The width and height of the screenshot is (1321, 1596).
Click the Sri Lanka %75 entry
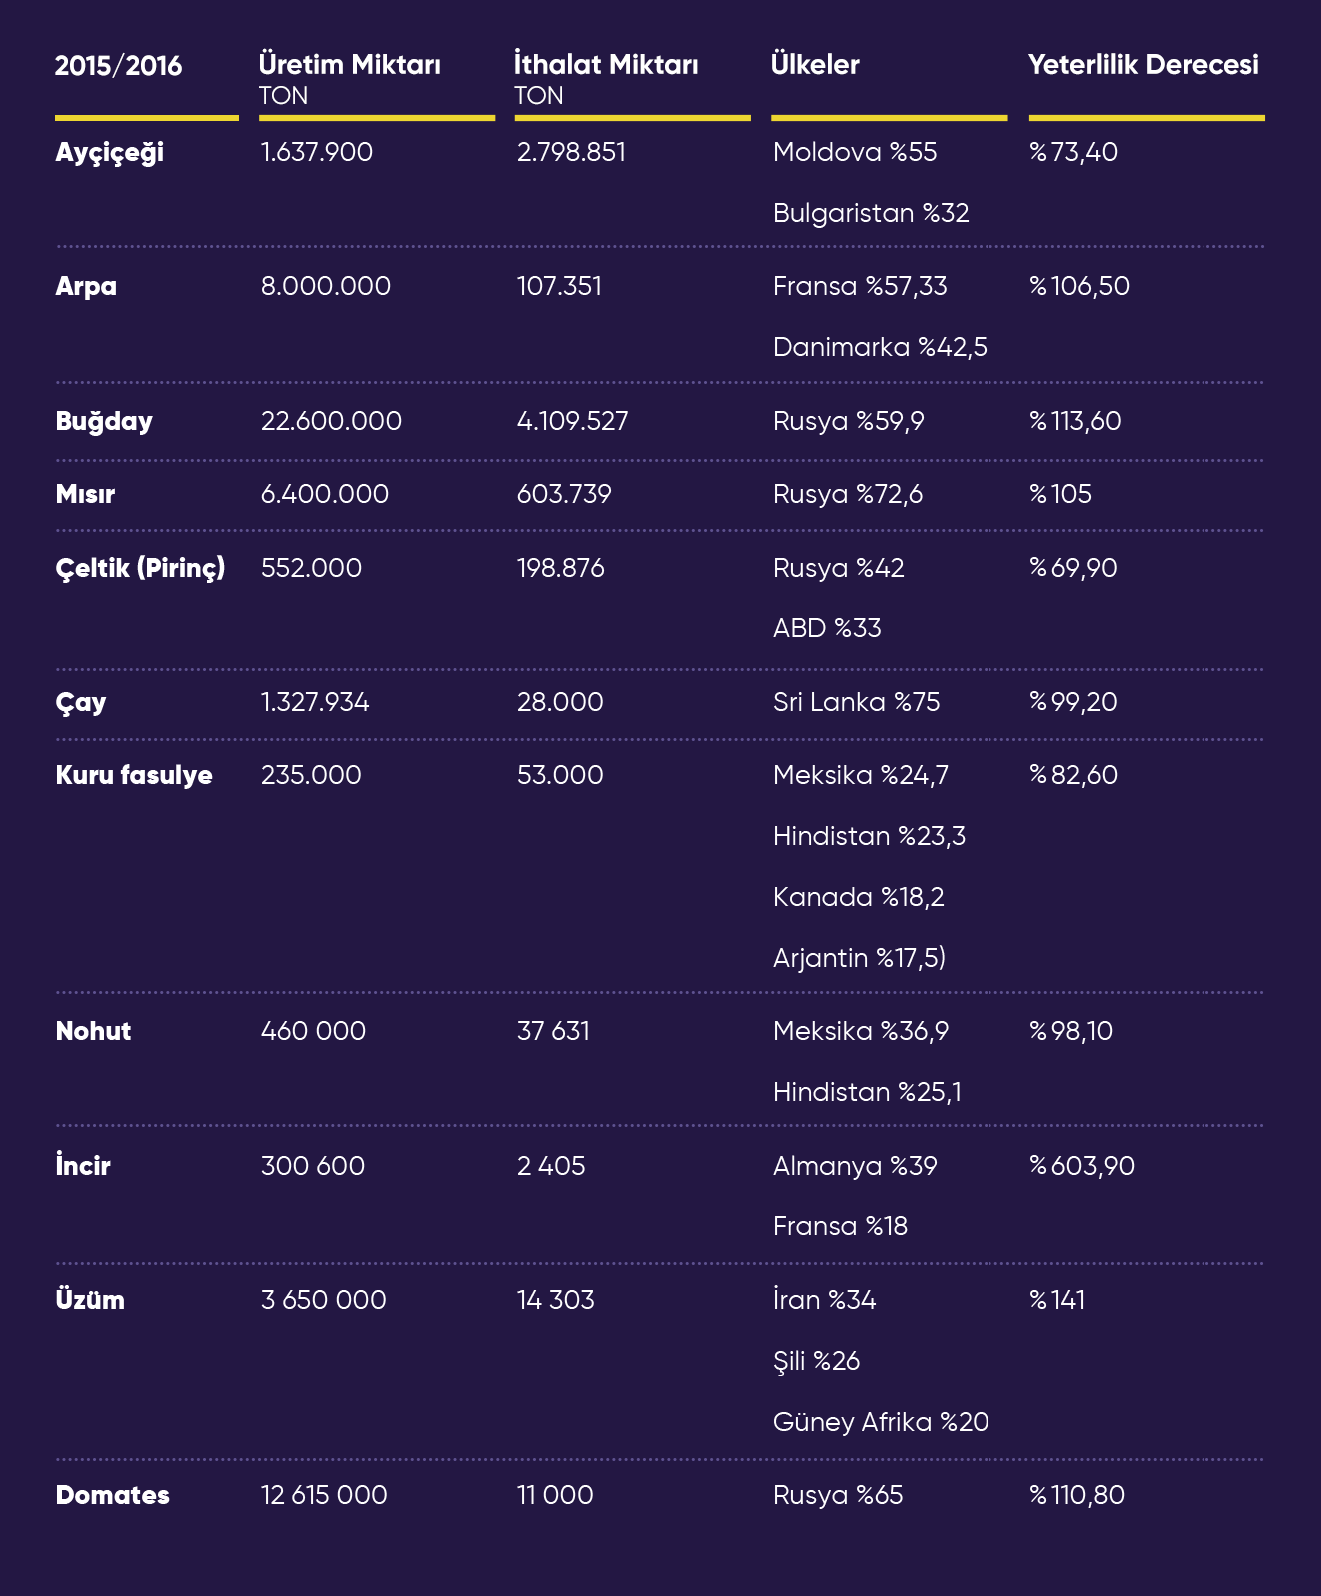click(x=857, y=702)
